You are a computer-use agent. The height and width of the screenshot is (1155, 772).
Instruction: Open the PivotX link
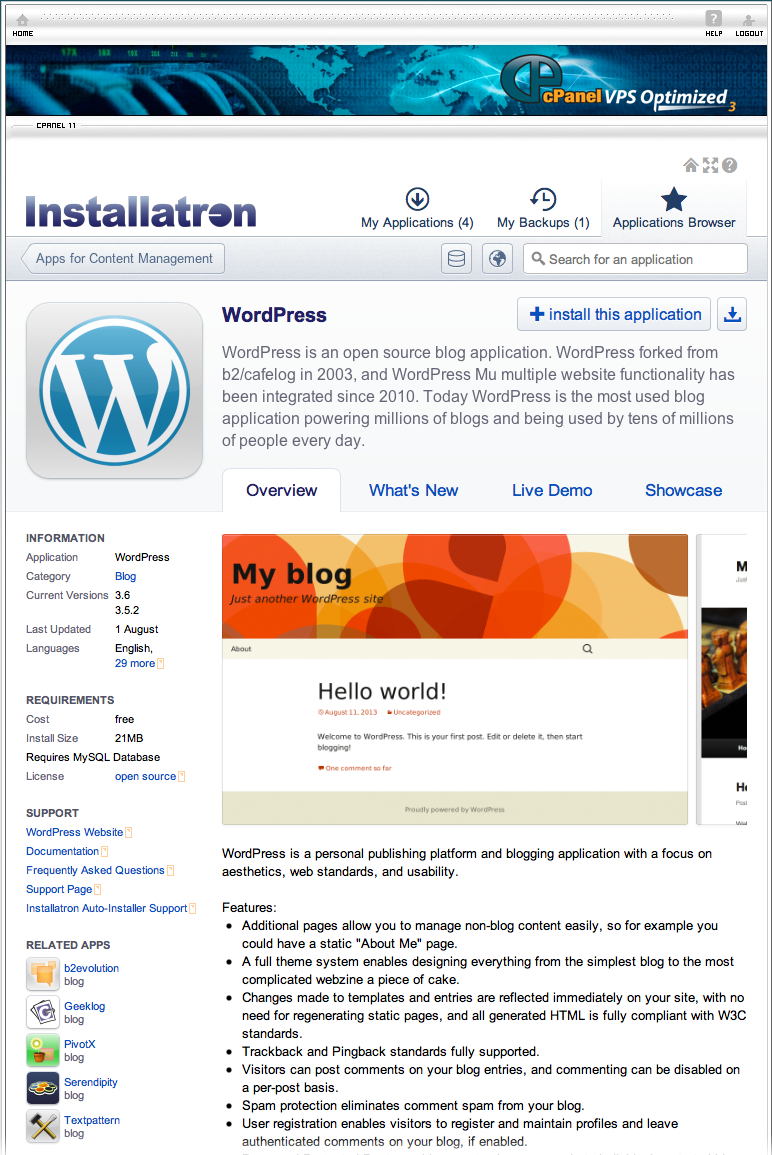[80, 1044]
